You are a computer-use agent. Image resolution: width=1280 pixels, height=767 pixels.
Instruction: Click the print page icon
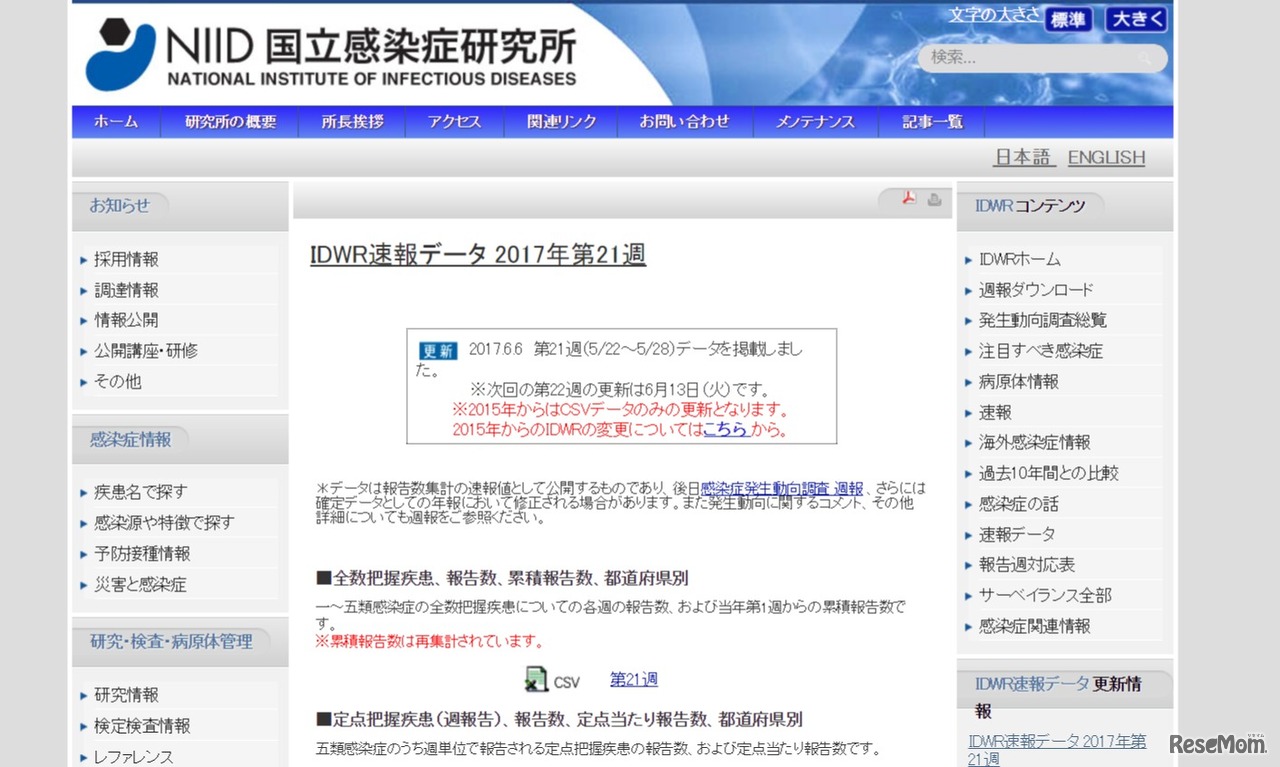click(934, 199)
